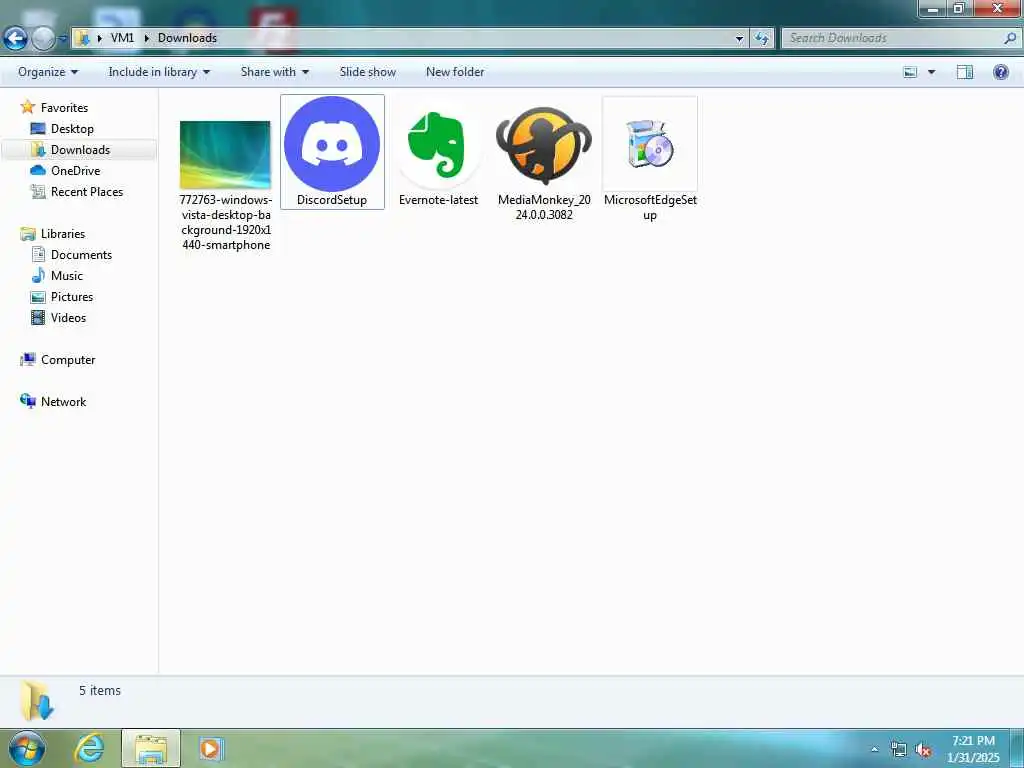Show hidden system tray icons
This screenshot has height=768, width=1024.
[874, 749]
